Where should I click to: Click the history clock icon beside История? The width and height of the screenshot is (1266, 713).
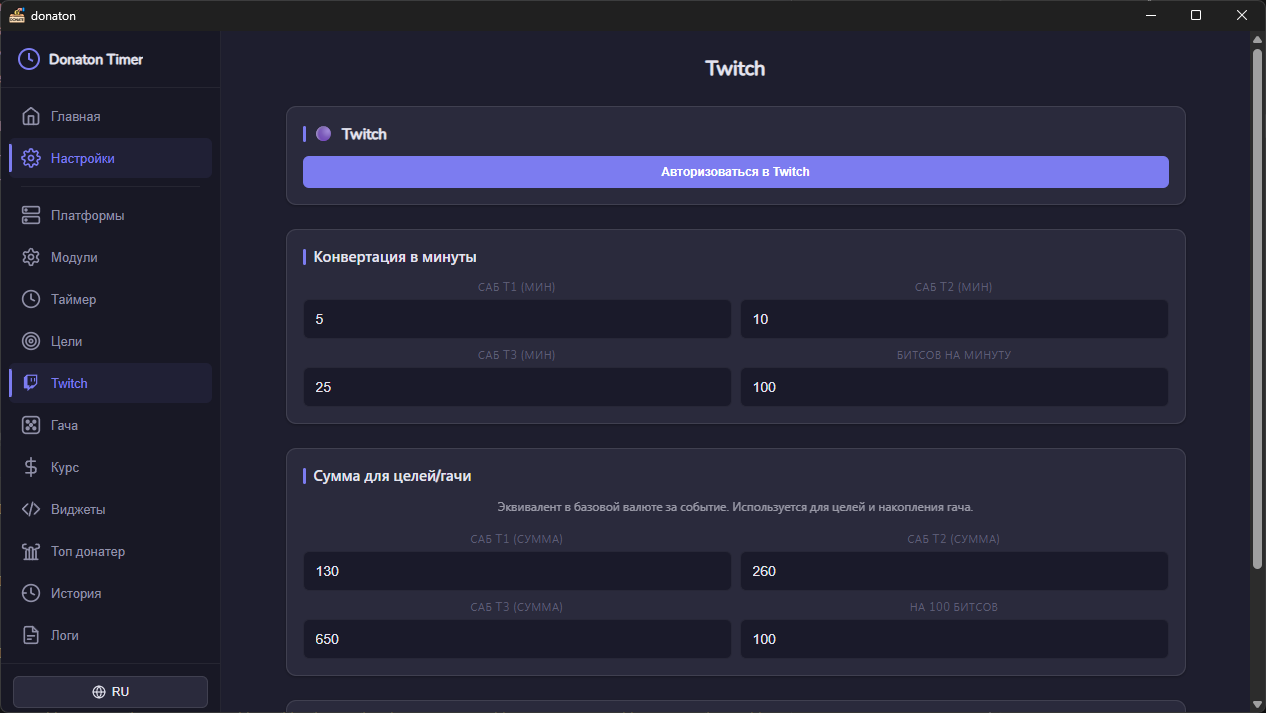(31, 593)
